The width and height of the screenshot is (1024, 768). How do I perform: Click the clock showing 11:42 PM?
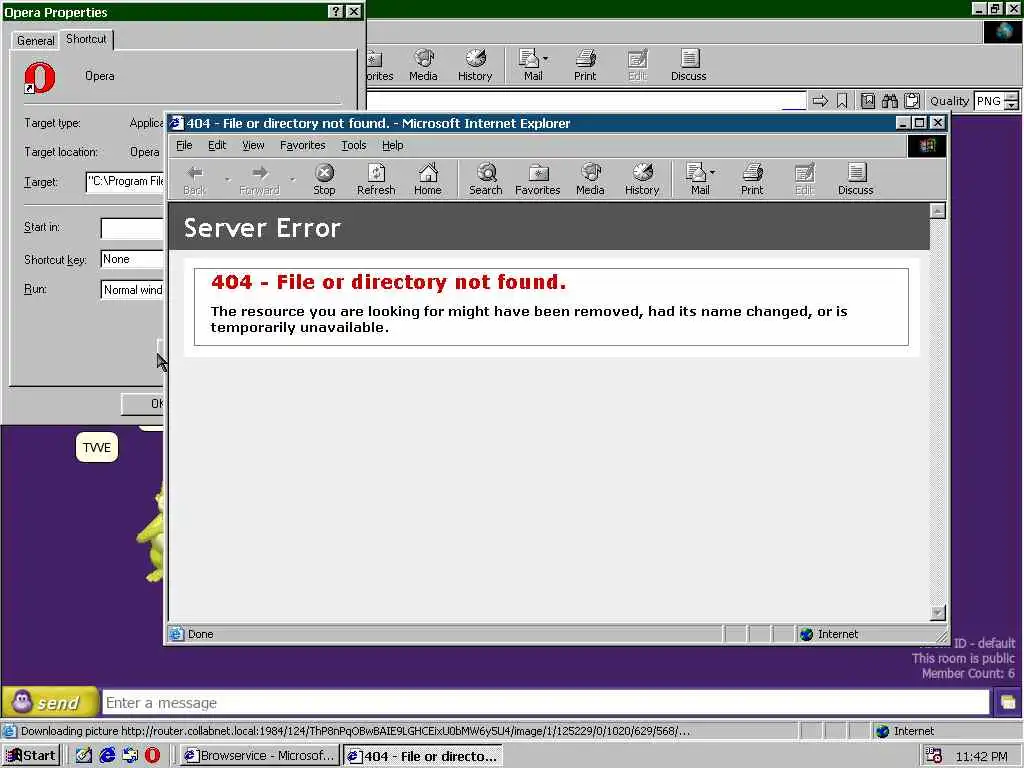coord(982,756)
